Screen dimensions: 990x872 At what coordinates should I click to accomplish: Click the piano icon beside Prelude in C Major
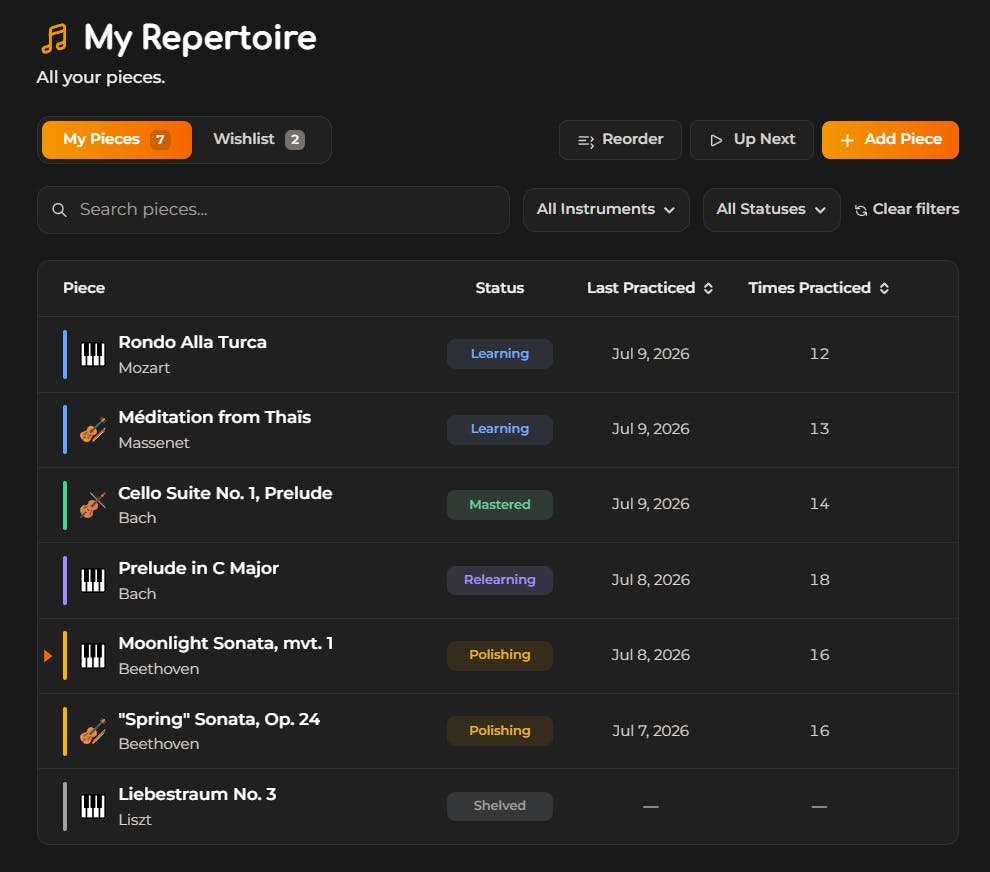coord(93,580)
